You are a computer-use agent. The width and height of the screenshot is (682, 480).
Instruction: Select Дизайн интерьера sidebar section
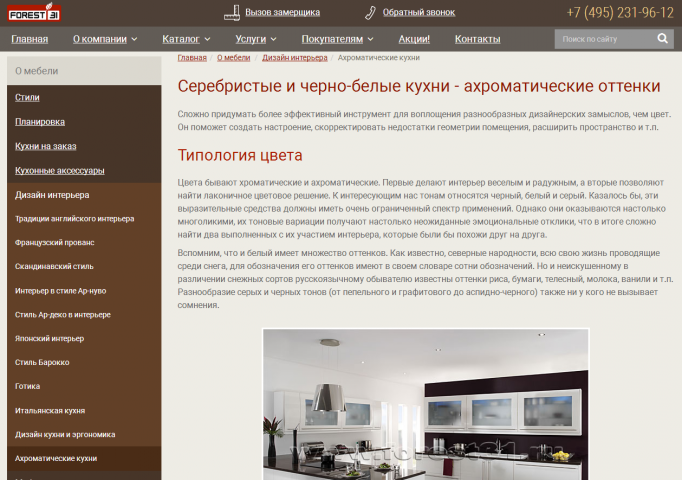tap(52, 195)
